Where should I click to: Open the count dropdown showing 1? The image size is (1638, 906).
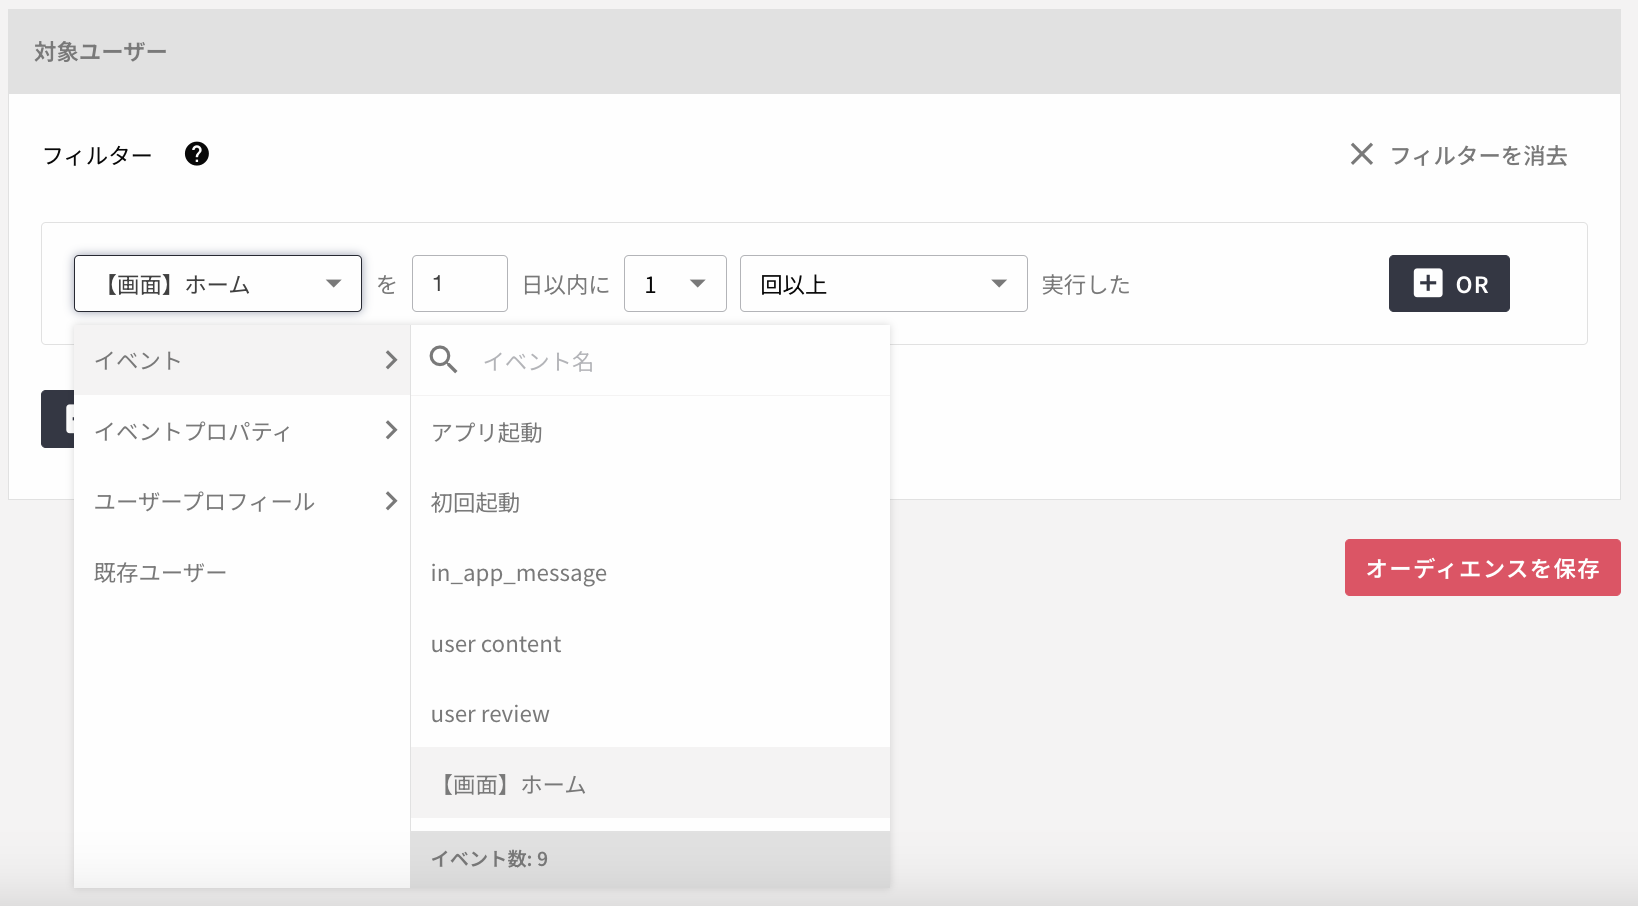[675, 284]
